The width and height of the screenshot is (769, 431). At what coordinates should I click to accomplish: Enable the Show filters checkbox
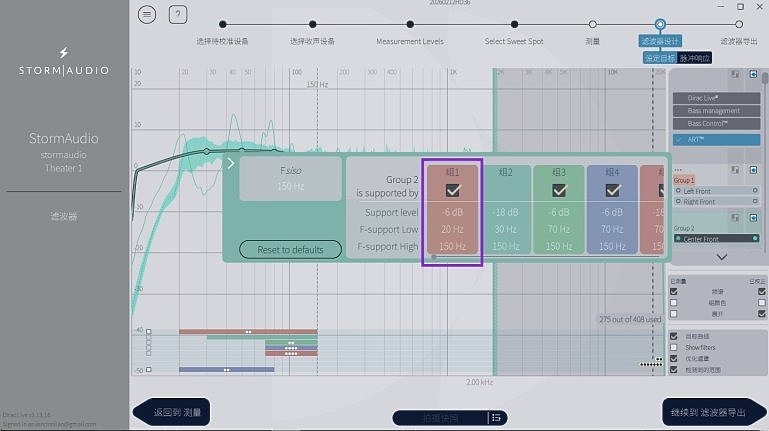click(674, 347)
